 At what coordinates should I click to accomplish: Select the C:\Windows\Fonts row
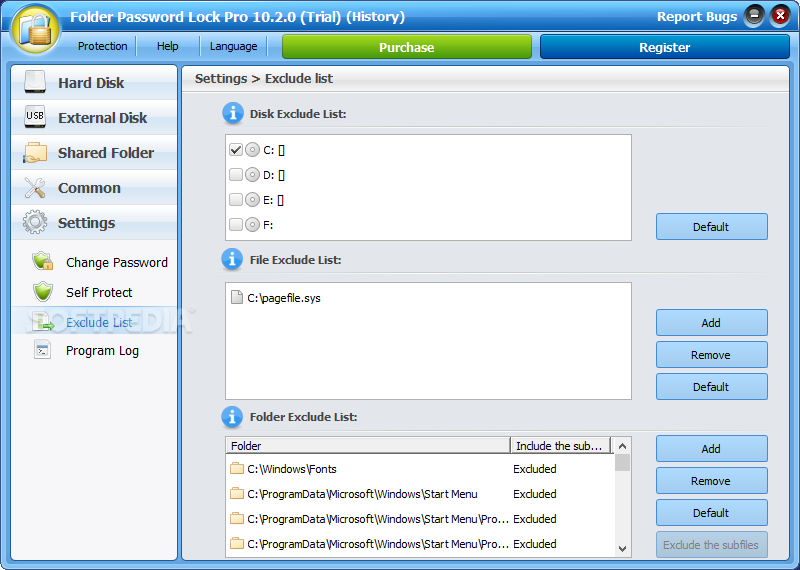(x=420, y=468)
